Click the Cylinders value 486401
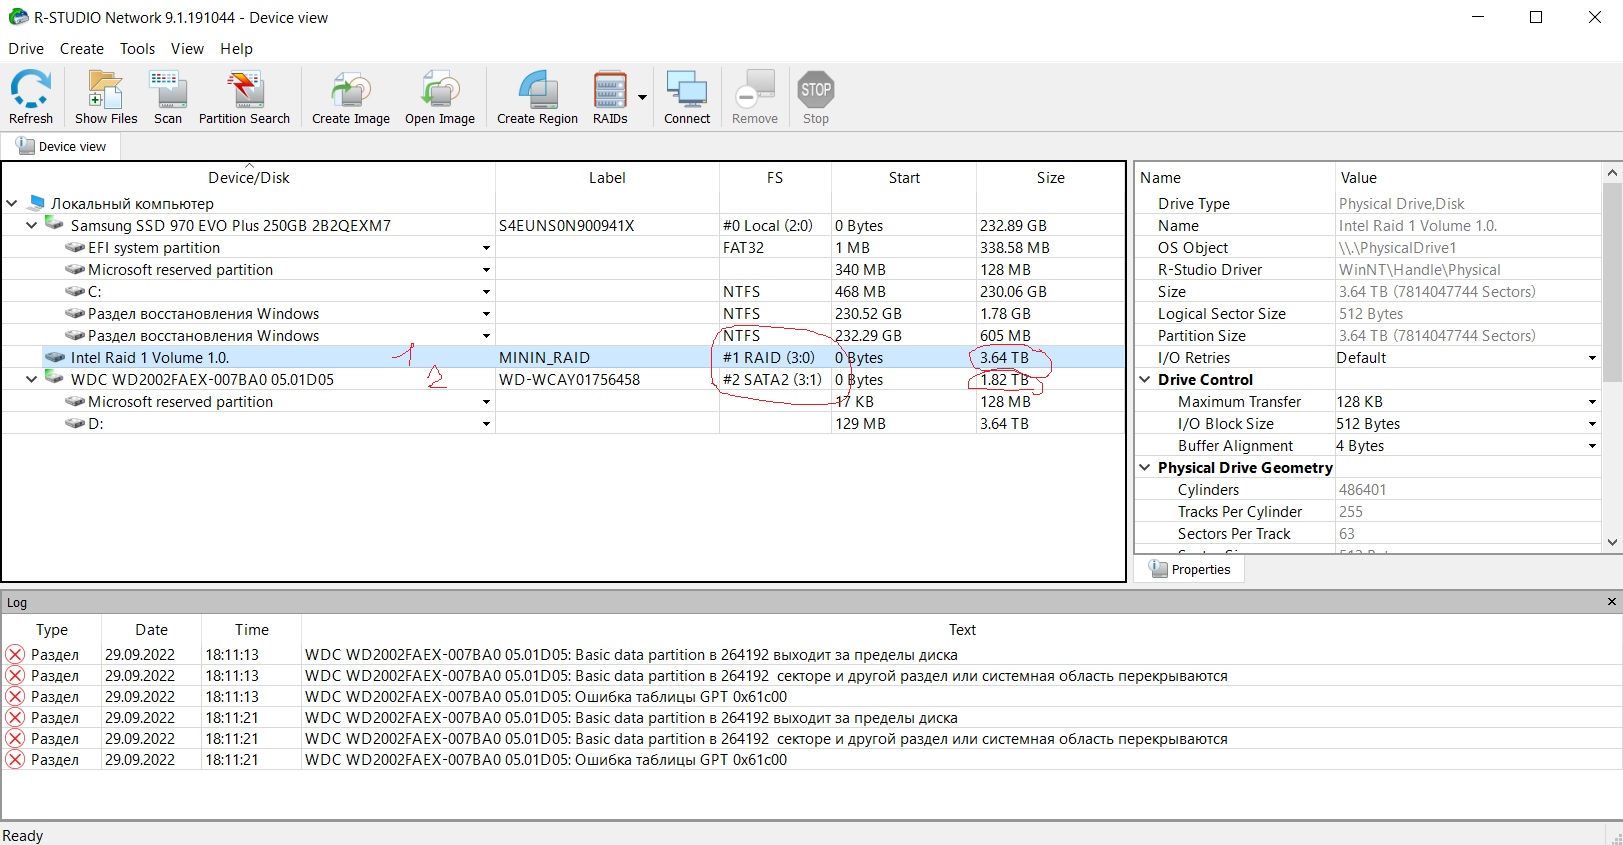Viewport: 1623px width, 845px height. tap(1364, 489)
